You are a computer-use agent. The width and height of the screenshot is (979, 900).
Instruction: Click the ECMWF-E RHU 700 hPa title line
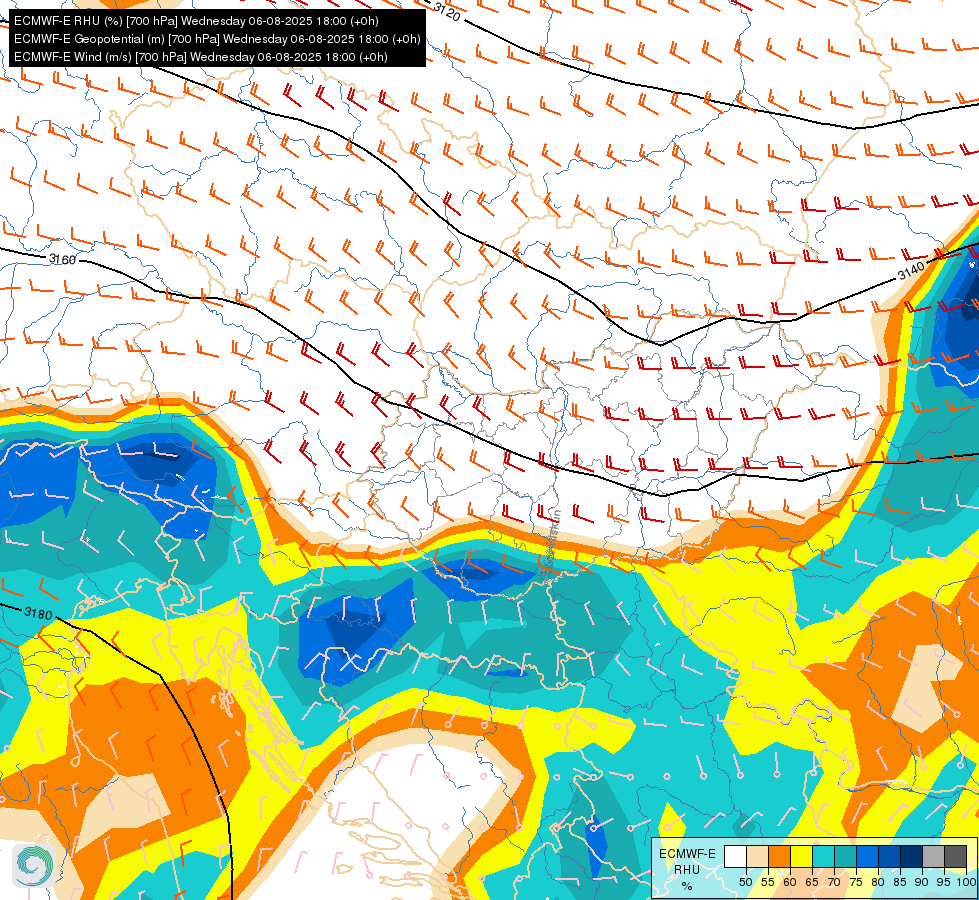[196, 21]
